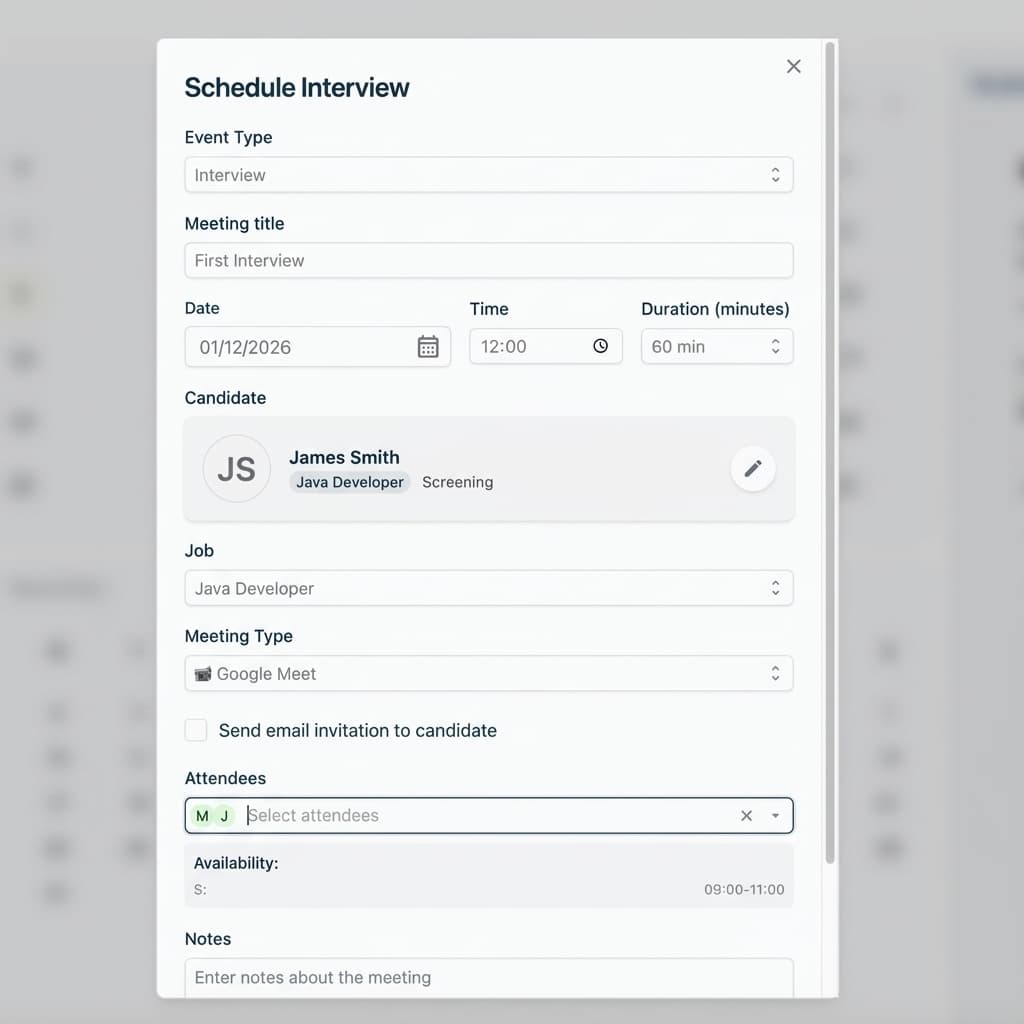Viewport: 1024px width, 1024px height.
Task: Click the M attendee avatar chip
Action: (x=201, y=815)
